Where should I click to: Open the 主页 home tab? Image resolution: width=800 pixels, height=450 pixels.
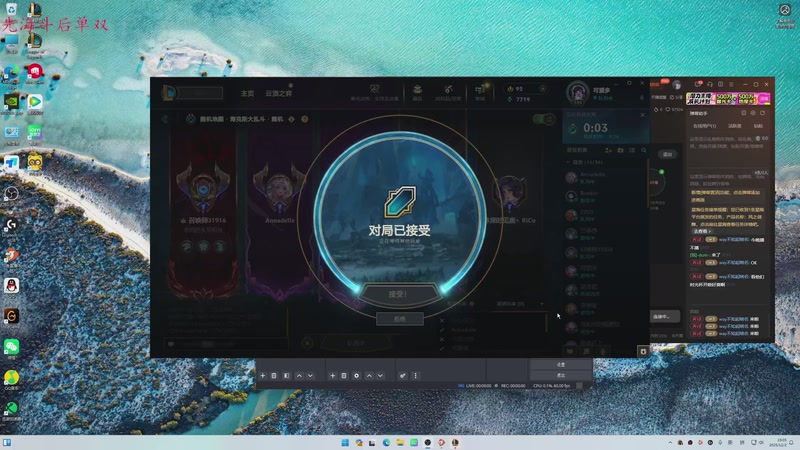pos(247,93)
